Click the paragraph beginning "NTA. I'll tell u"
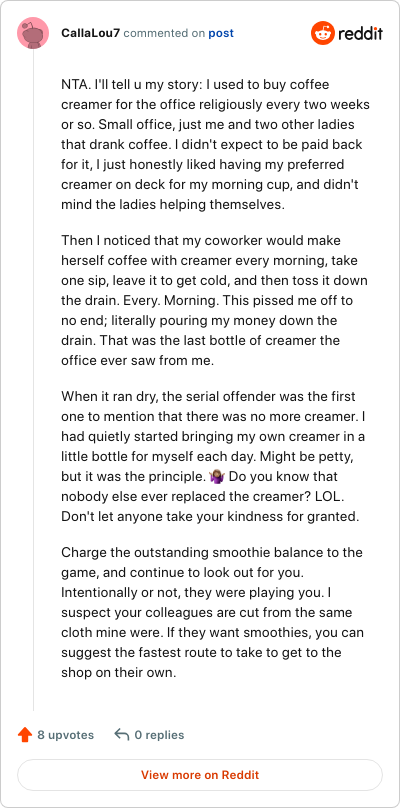Screen dimensions: 400x808 point(215,144)
